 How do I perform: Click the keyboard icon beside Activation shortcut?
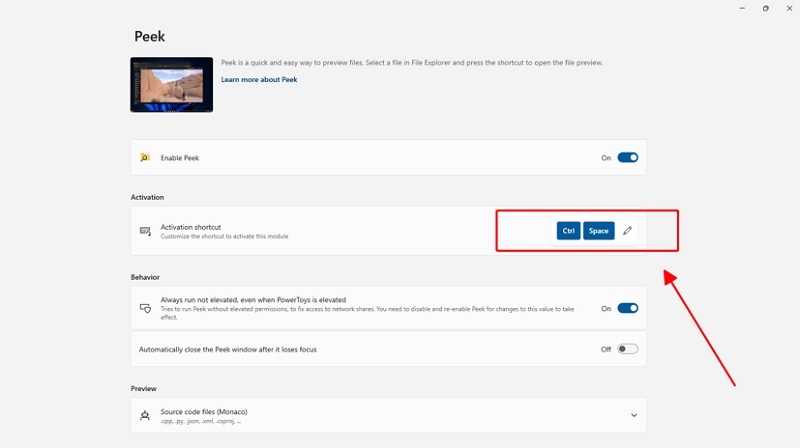(x=145, y=231)
